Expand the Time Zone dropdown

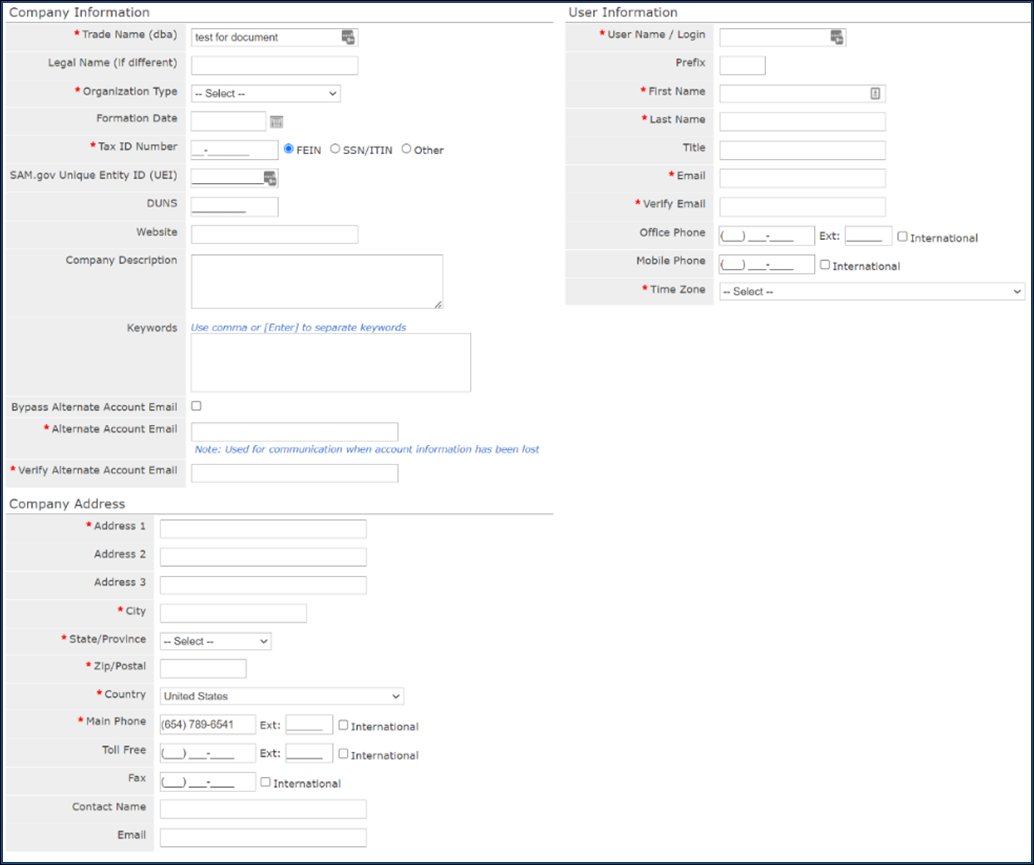pos(872,291)
